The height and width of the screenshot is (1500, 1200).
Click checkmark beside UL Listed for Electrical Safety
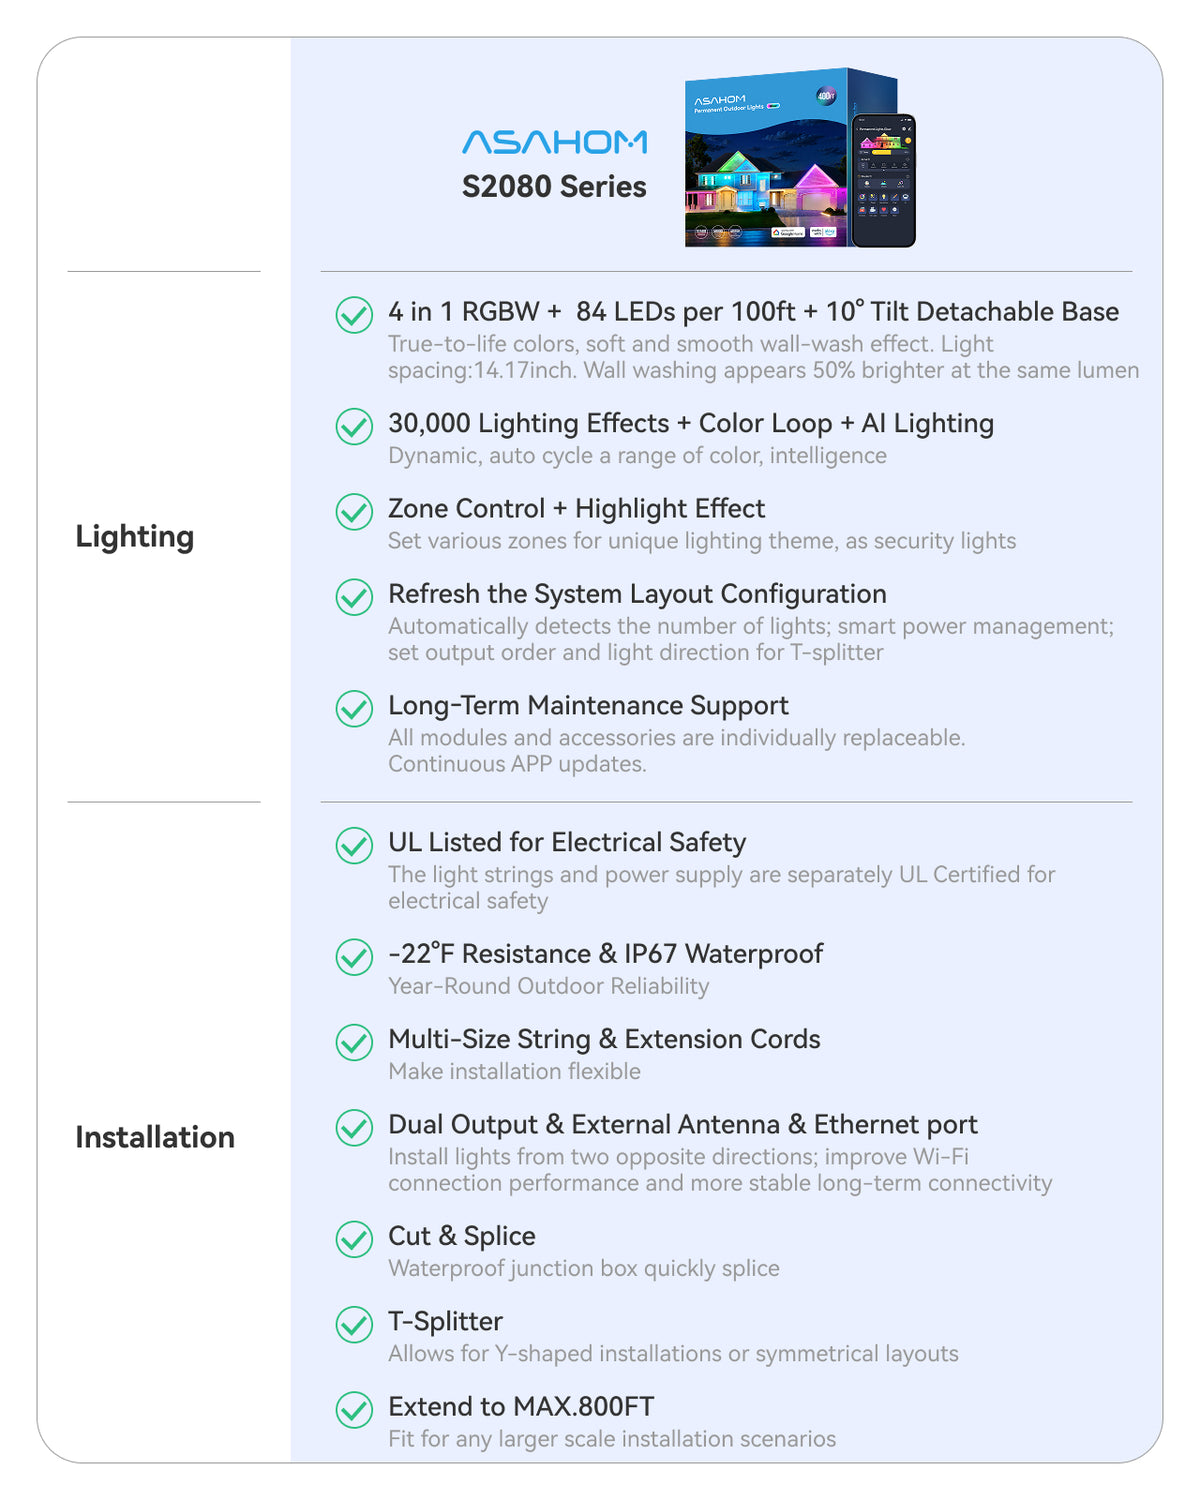pos(354,845)
